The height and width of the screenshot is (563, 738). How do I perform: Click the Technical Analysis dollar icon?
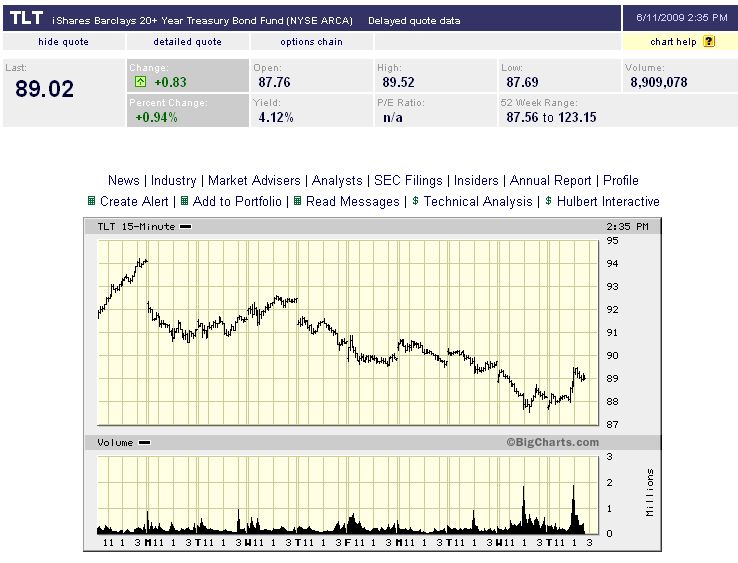click(415, 201)
